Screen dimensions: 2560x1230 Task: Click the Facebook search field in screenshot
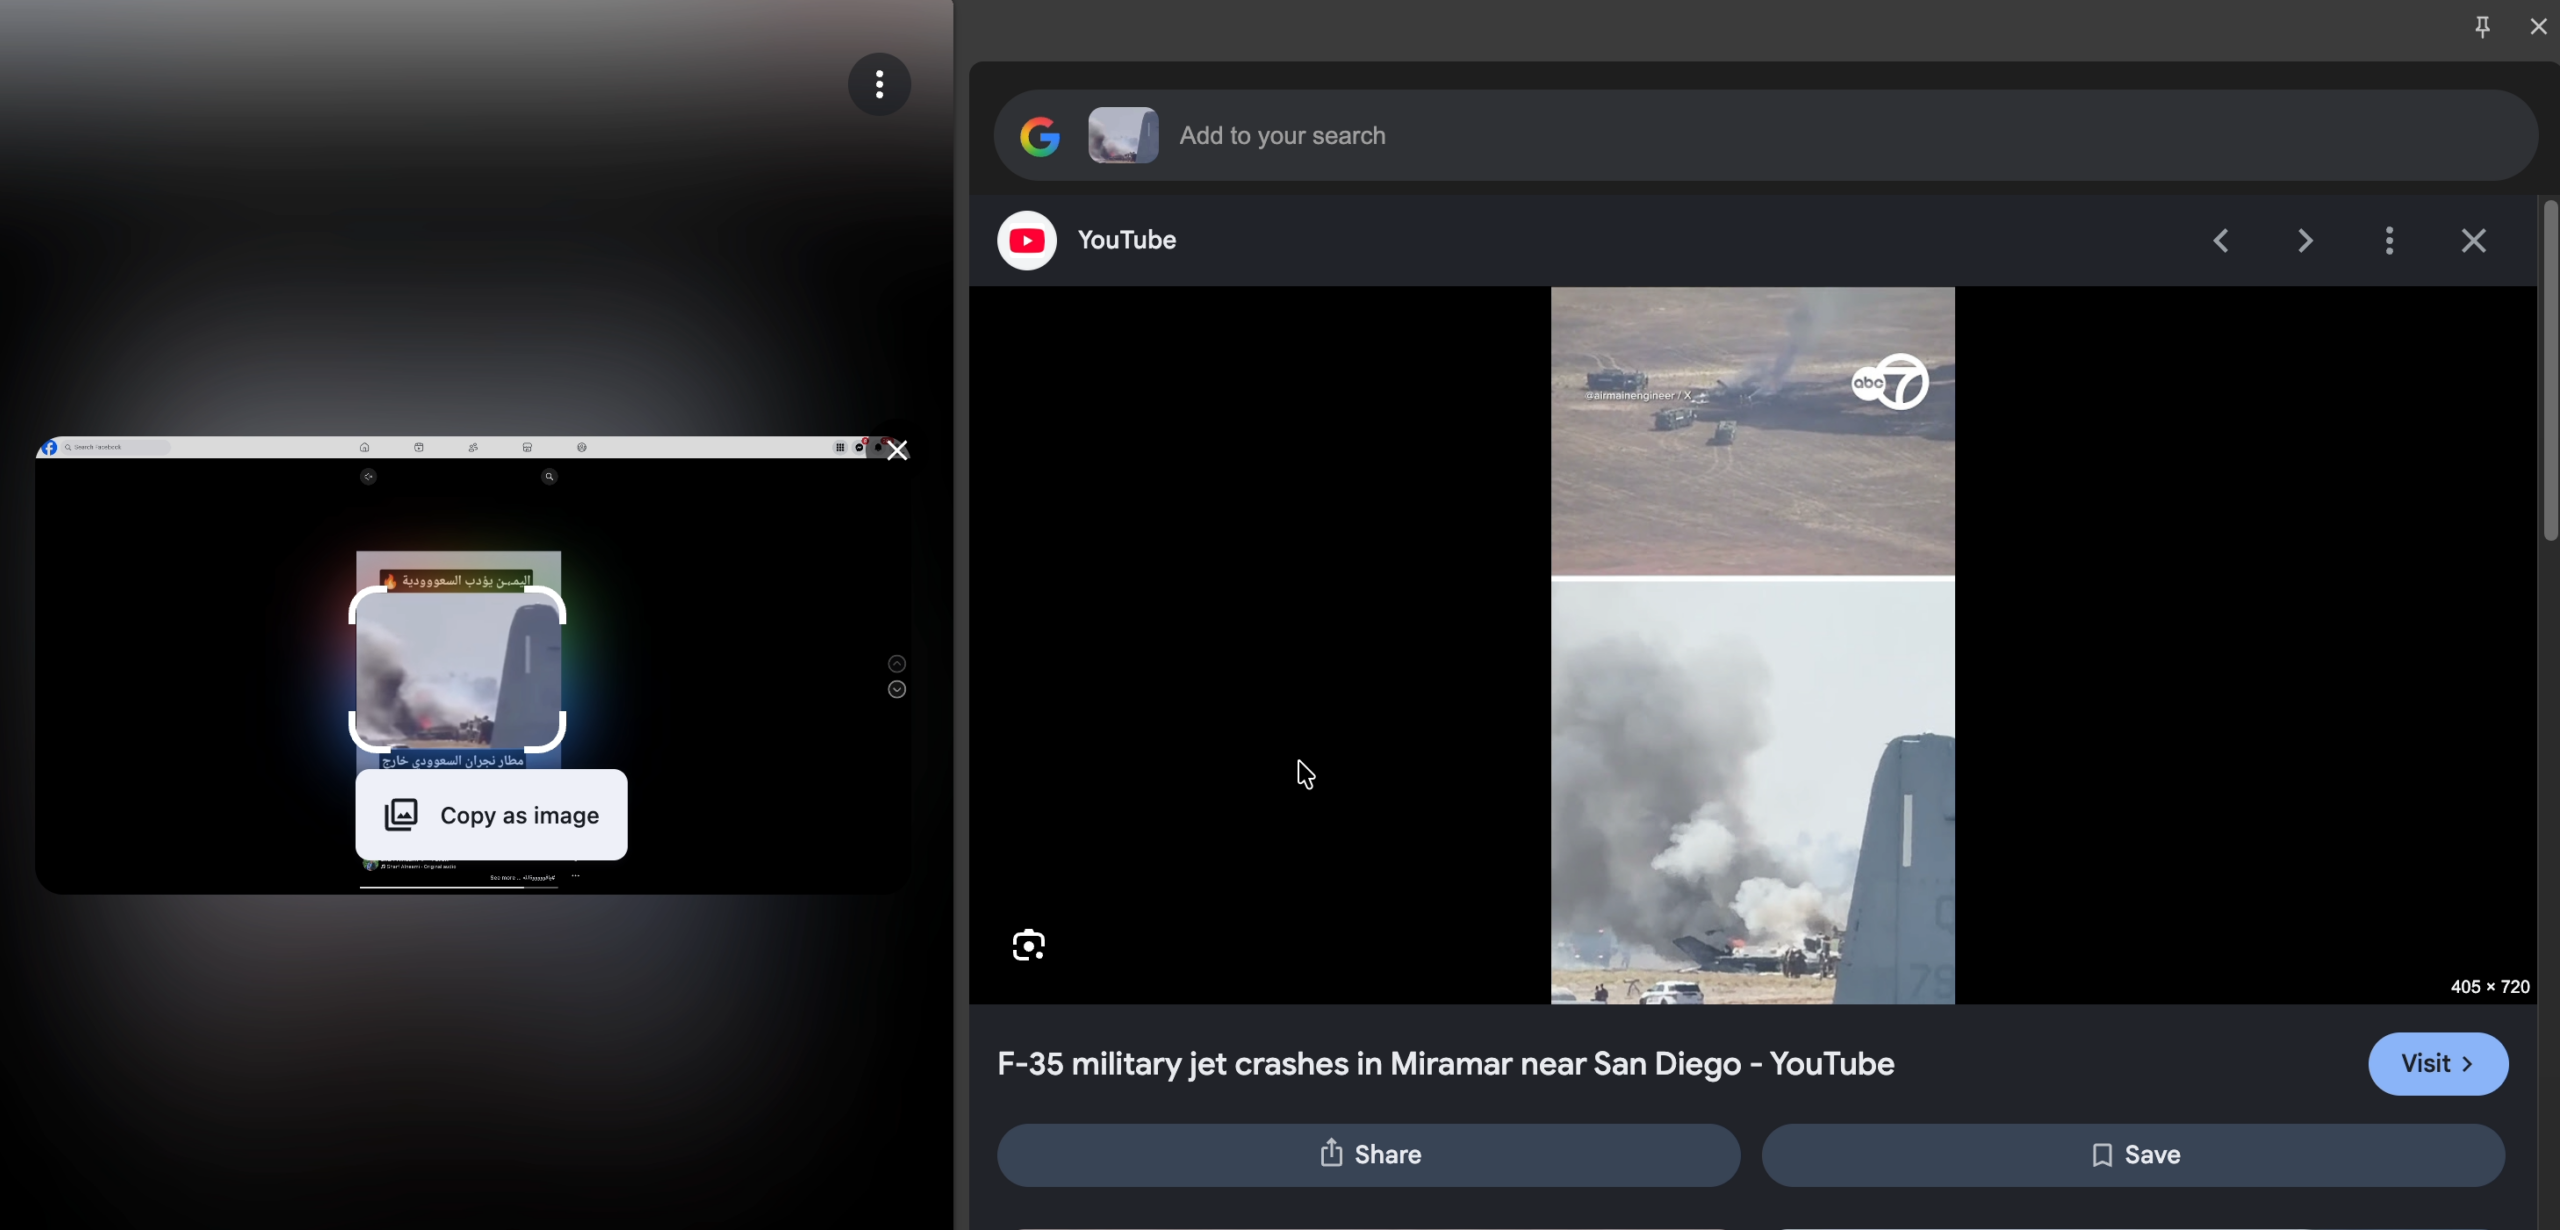[x=116, y=447]
